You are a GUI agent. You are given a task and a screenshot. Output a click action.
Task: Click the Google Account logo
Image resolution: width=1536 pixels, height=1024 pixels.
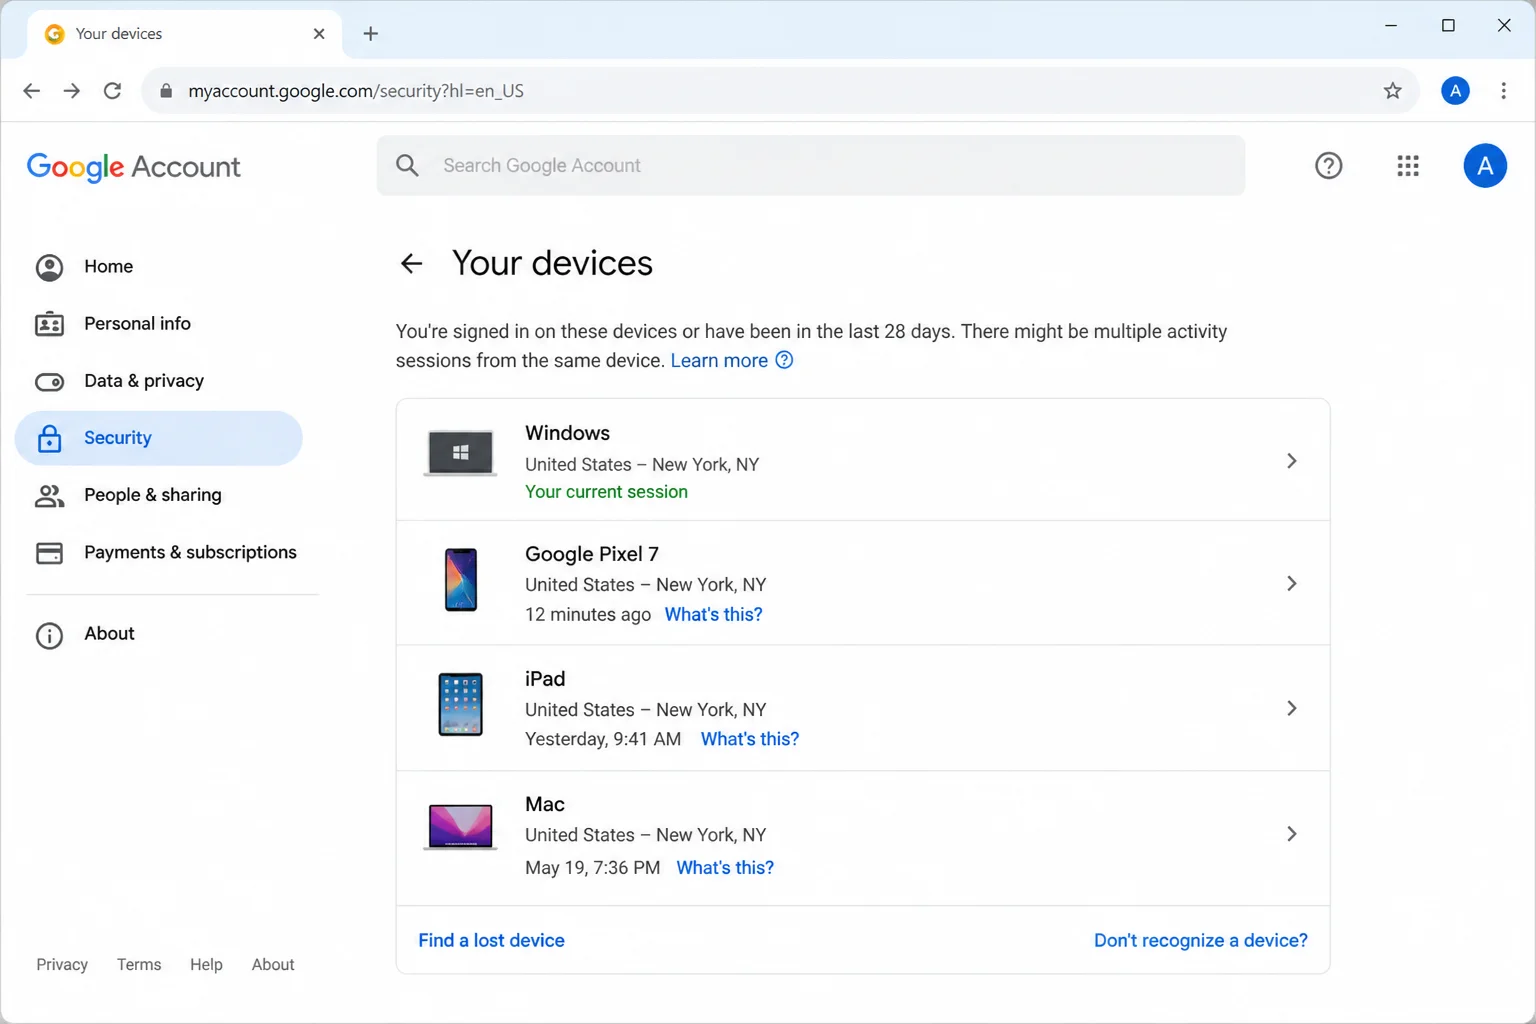(133, 167)
